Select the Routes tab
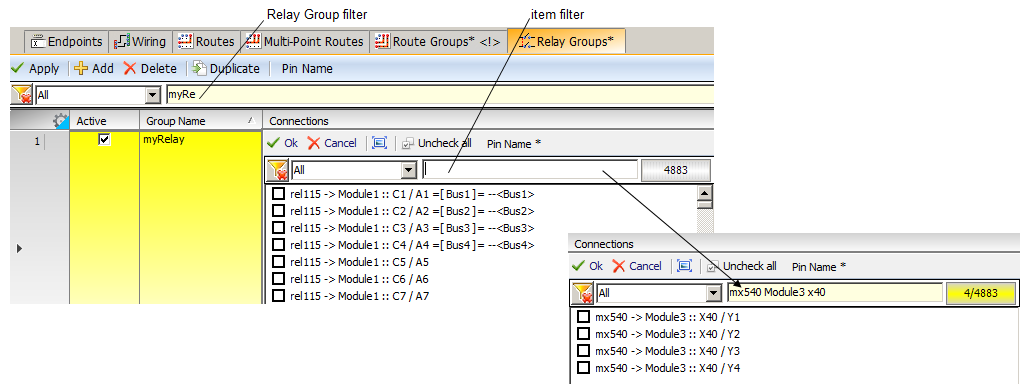This screenshot has height=384, width=1024. pos(206,42)
